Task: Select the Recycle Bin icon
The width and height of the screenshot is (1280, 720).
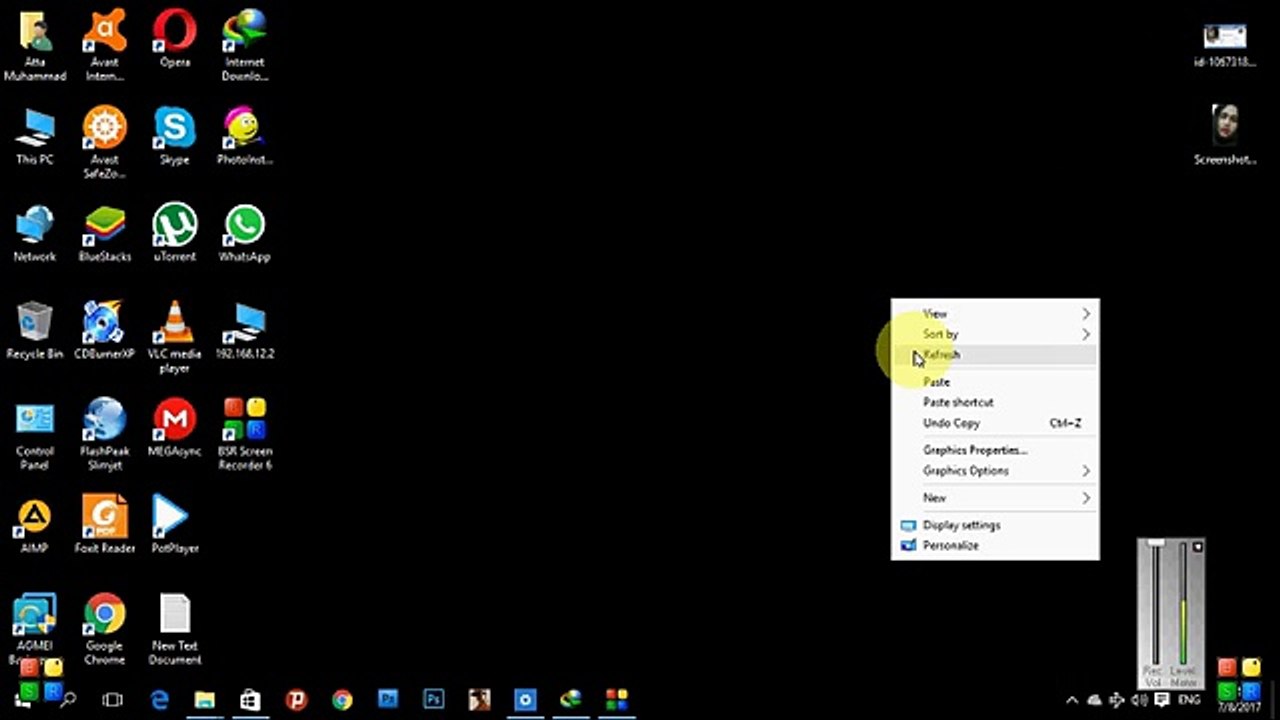Action: tap(35, 330)
